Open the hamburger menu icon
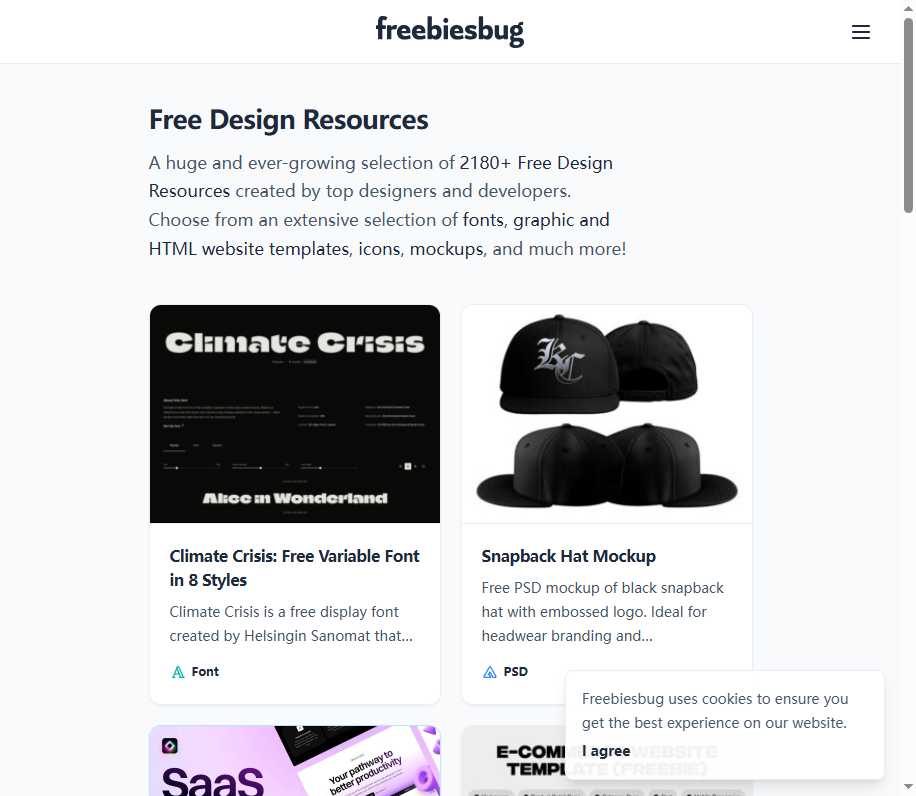Image resolution: width=916 pixels, height=796 pixels. [861, 32]
